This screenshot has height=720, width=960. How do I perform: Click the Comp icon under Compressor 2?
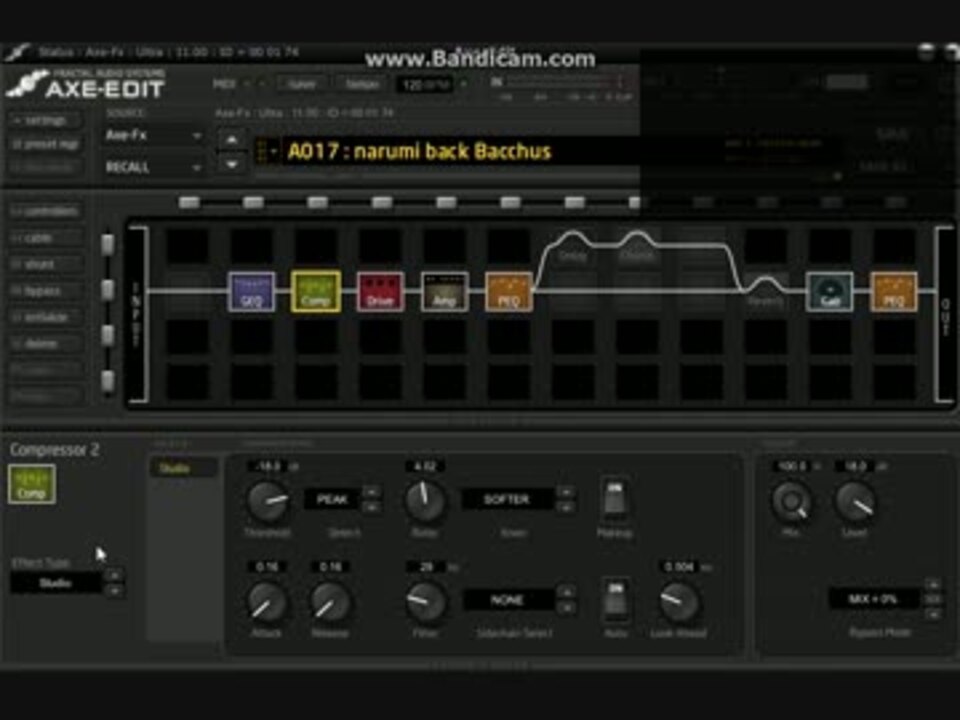point(32,484)
